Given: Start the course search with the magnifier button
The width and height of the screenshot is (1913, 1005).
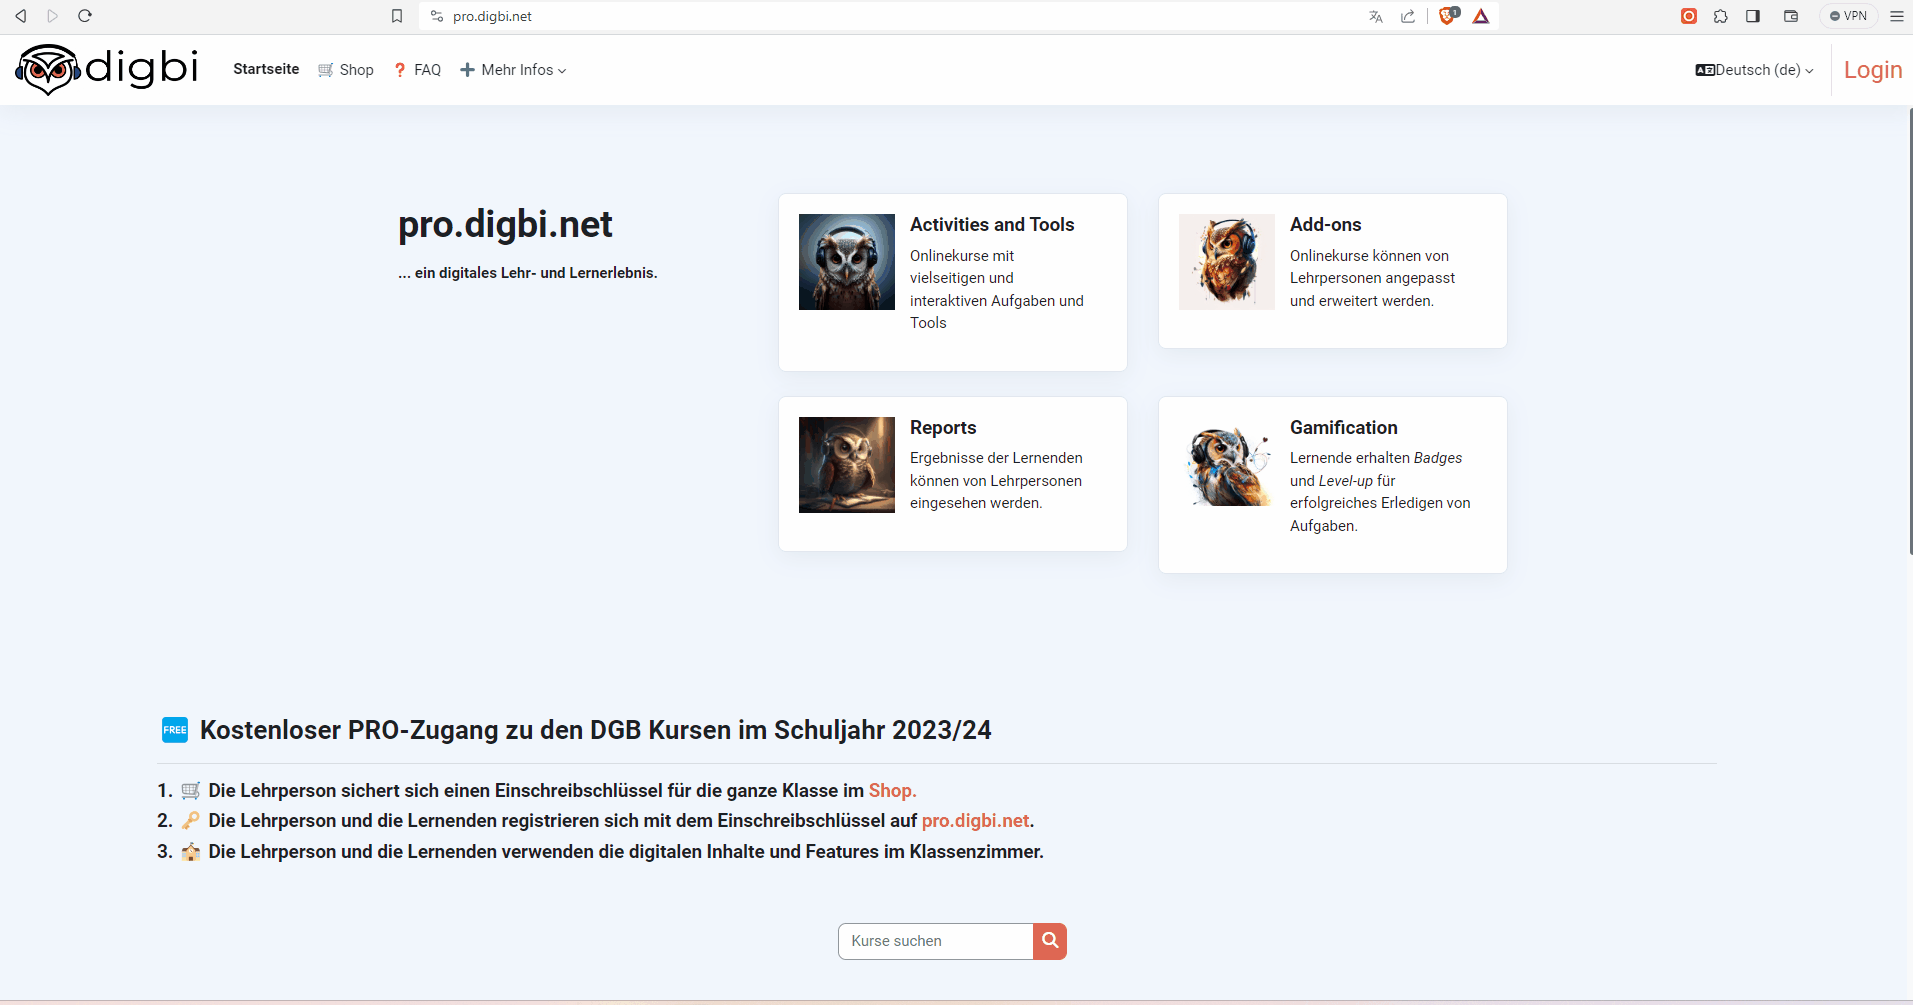Looking at the screenshot, I should click(1048, 940).
